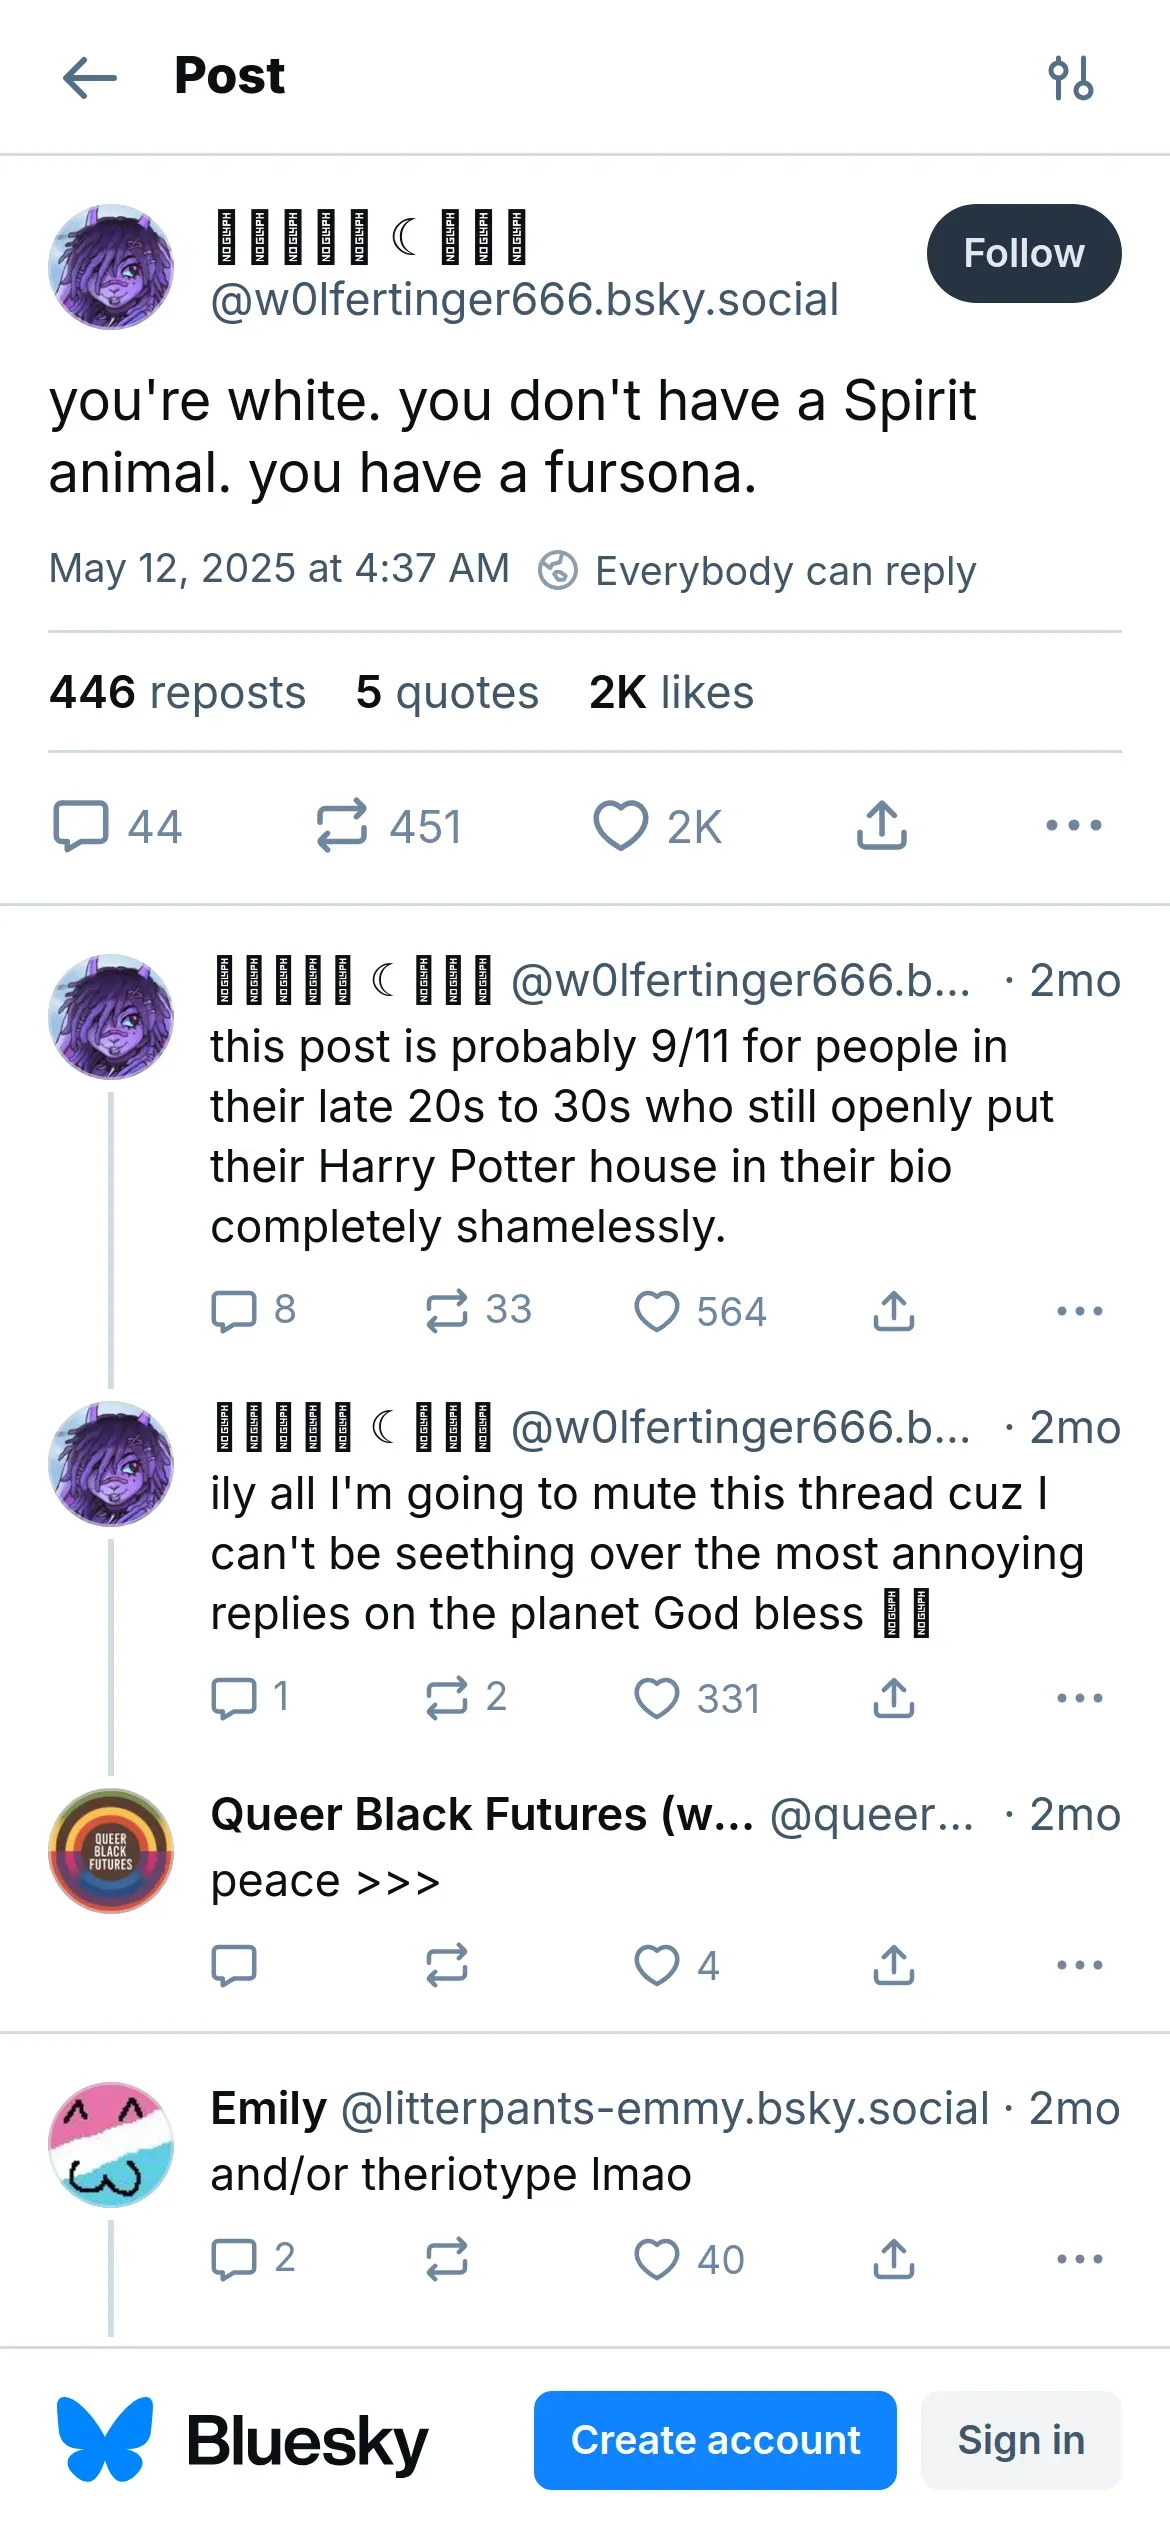Open more options on the Harry Potter reply
The height and width of the screenshot is (2532, 1170).
tap(1079, 1311)
